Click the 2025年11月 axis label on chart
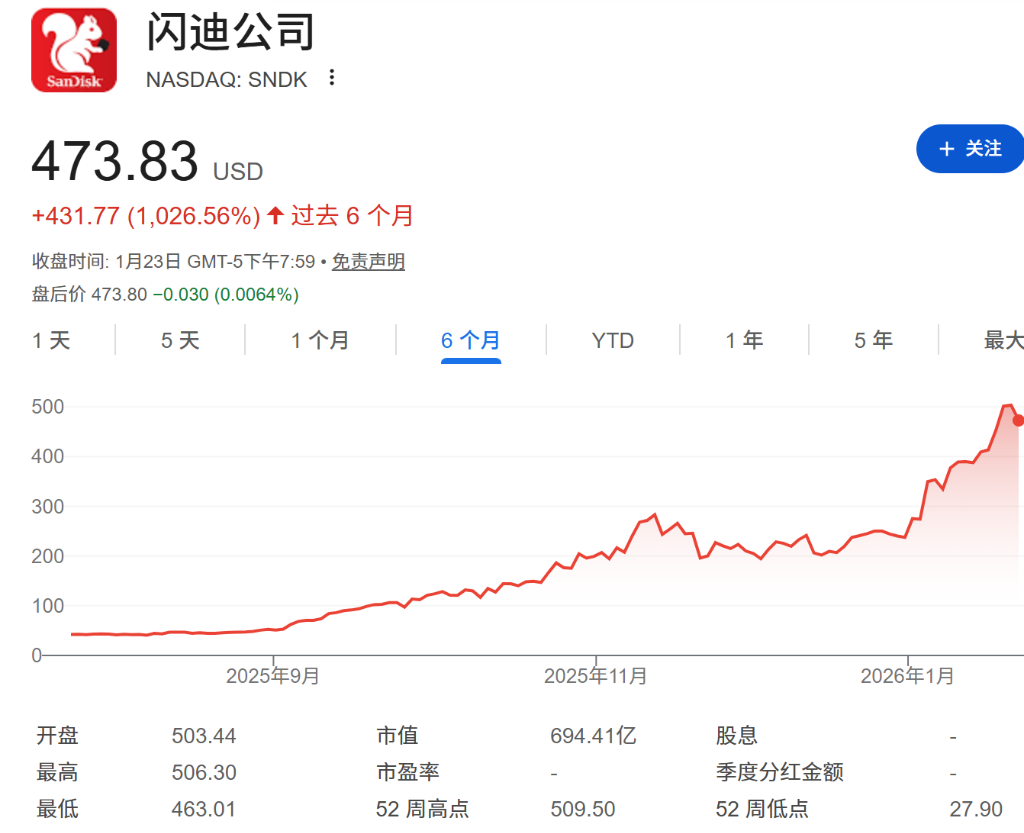Image resolution: width=1024 pixels, height=833 pixels. (x=597, y=676)
